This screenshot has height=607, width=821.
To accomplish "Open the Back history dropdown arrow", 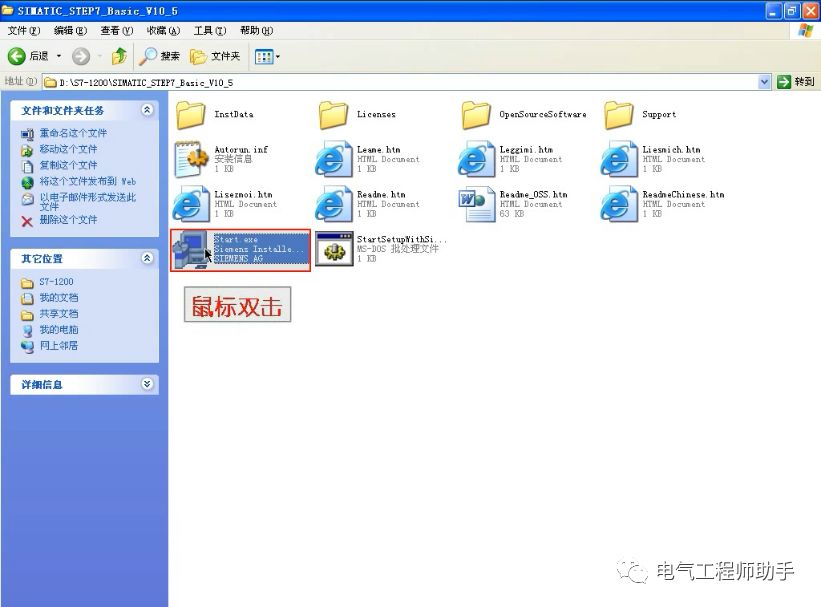I will coord(59,56).
